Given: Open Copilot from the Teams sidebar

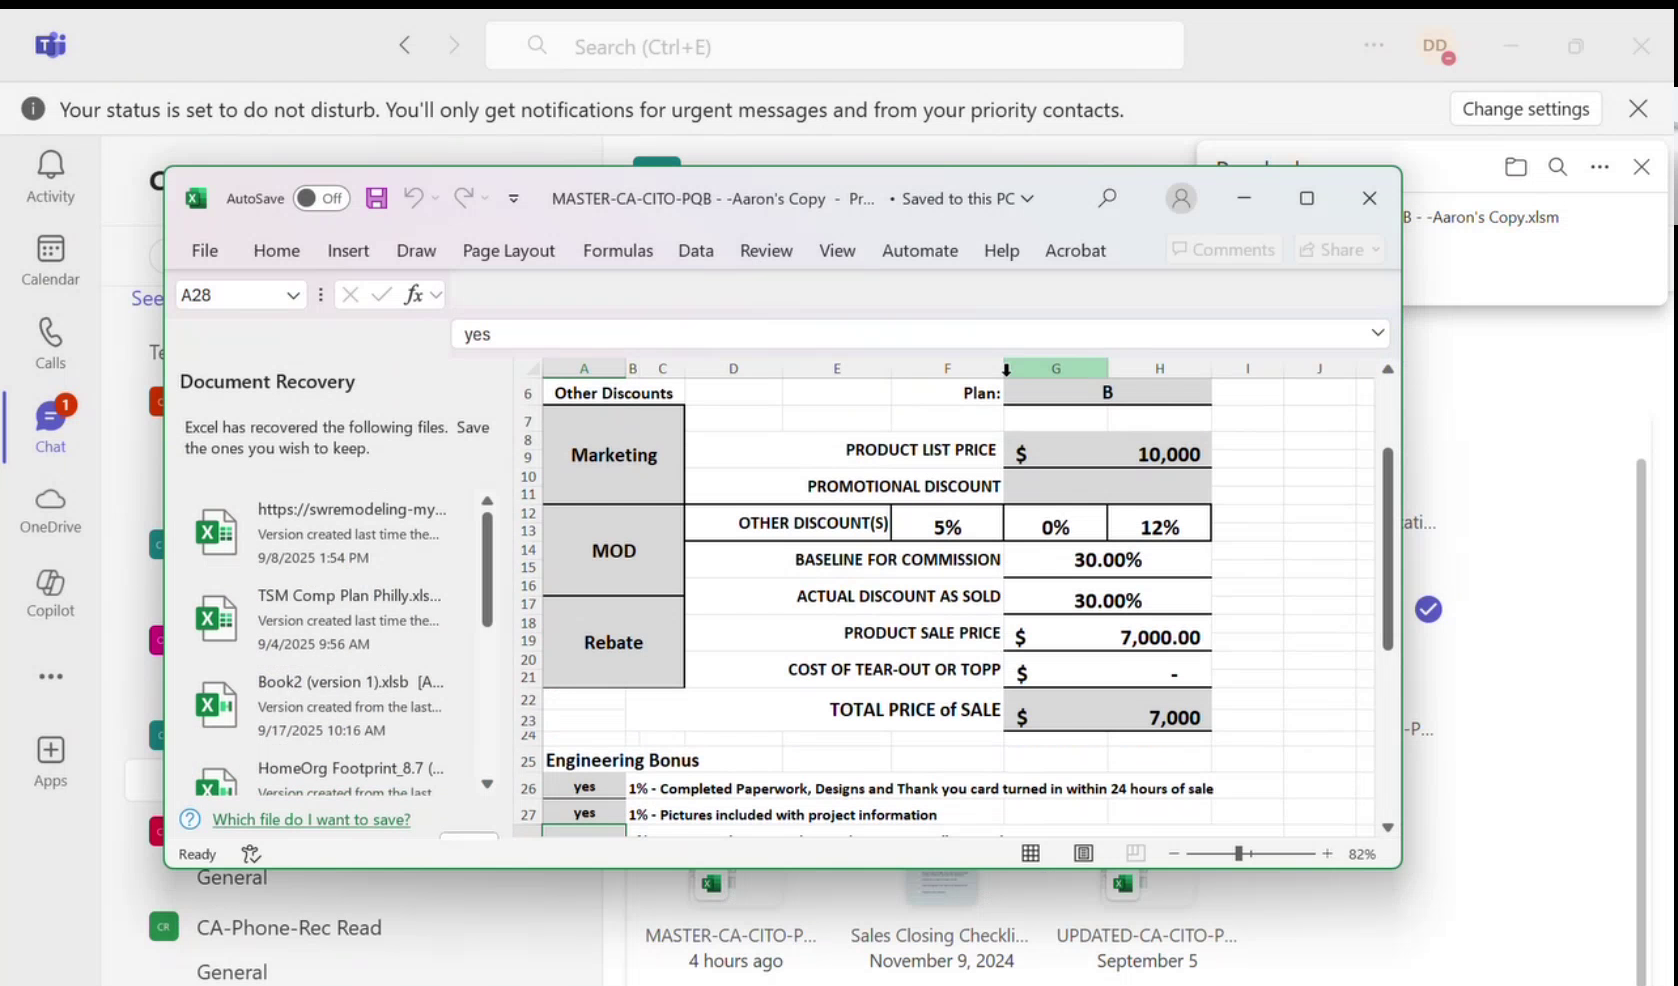Looking at the screenshot, I should tap(49, 593).
